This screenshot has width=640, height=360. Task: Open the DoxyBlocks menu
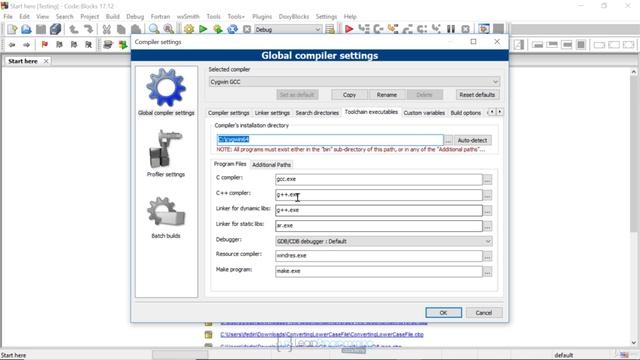click(x=293, y=16)
